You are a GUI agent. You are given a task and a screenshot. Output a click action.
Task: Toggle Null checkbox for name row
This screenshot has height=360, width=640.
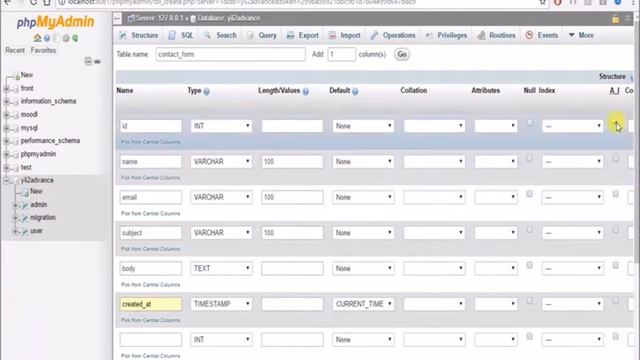[x=529, y=158]
